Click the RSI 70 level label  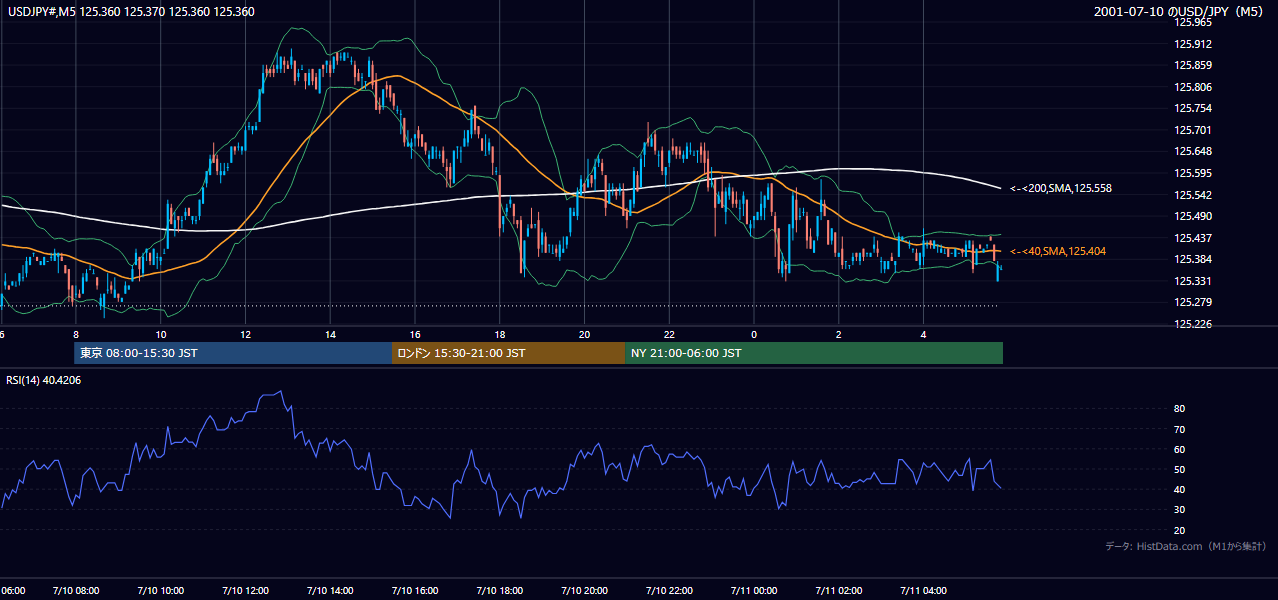[x=1180, y=429]
